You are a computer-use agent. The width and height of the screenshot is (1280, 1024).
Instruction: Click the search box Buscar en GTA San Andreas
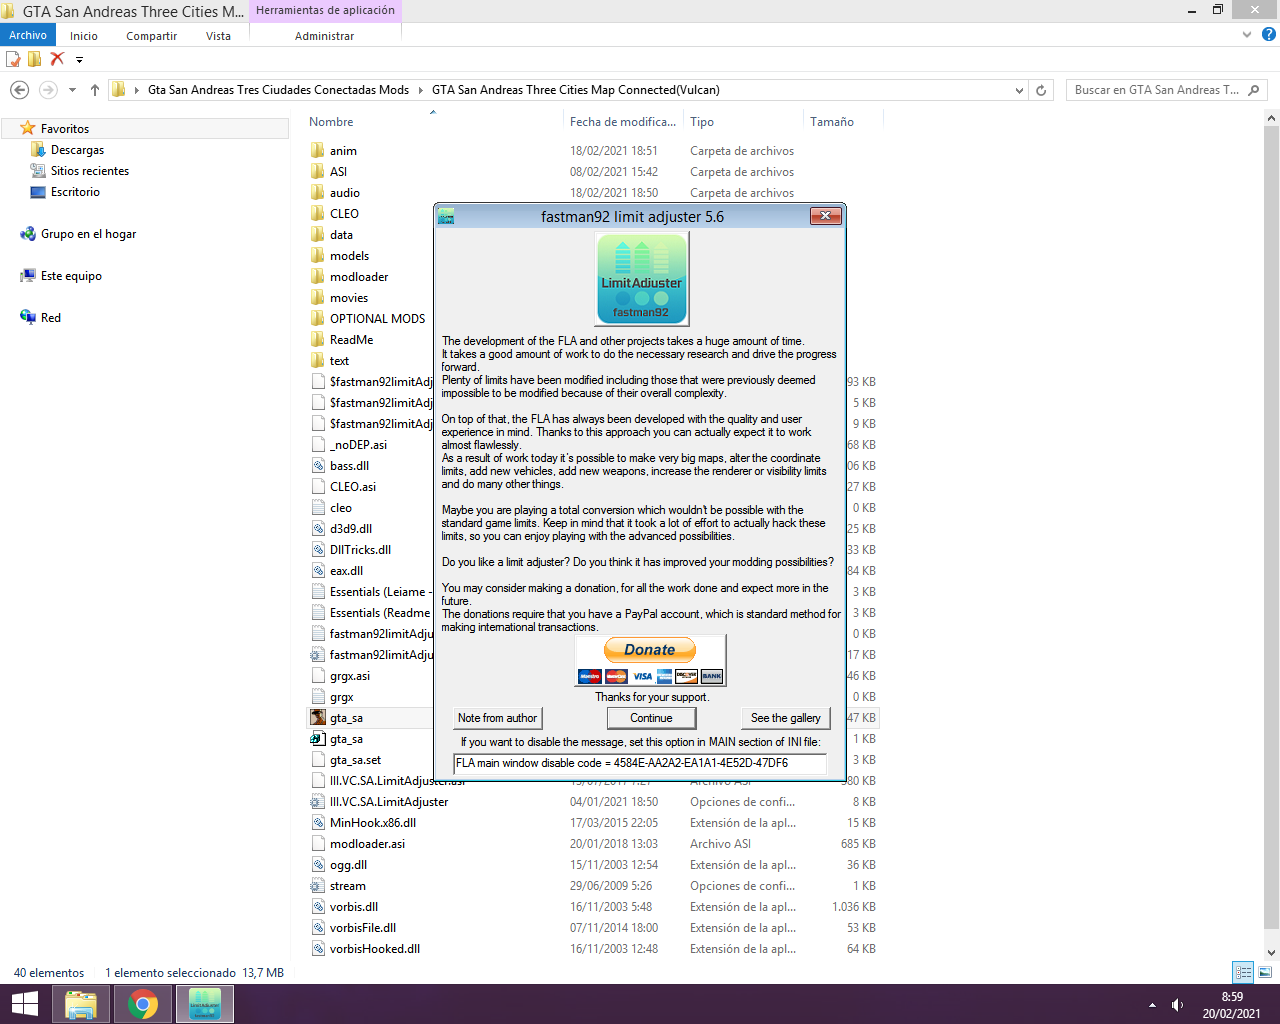pos(1156,90)
